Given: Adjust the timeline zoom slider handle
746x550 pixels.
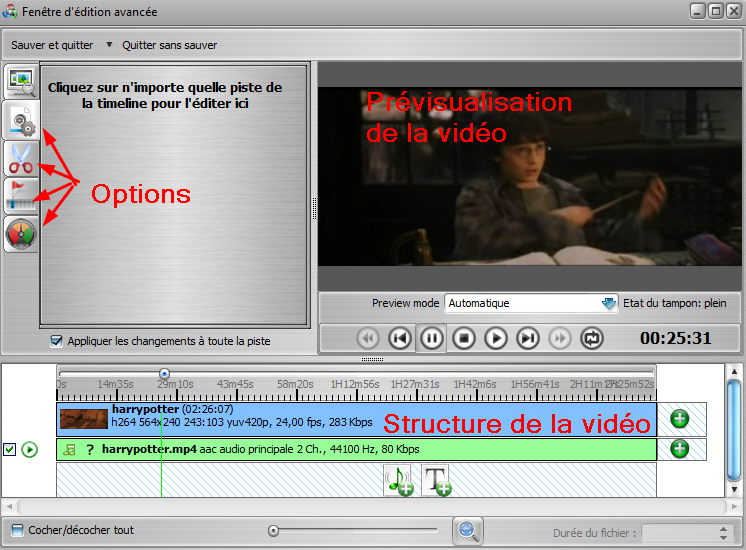Looking at the screenshot, I should coord(274,530).
